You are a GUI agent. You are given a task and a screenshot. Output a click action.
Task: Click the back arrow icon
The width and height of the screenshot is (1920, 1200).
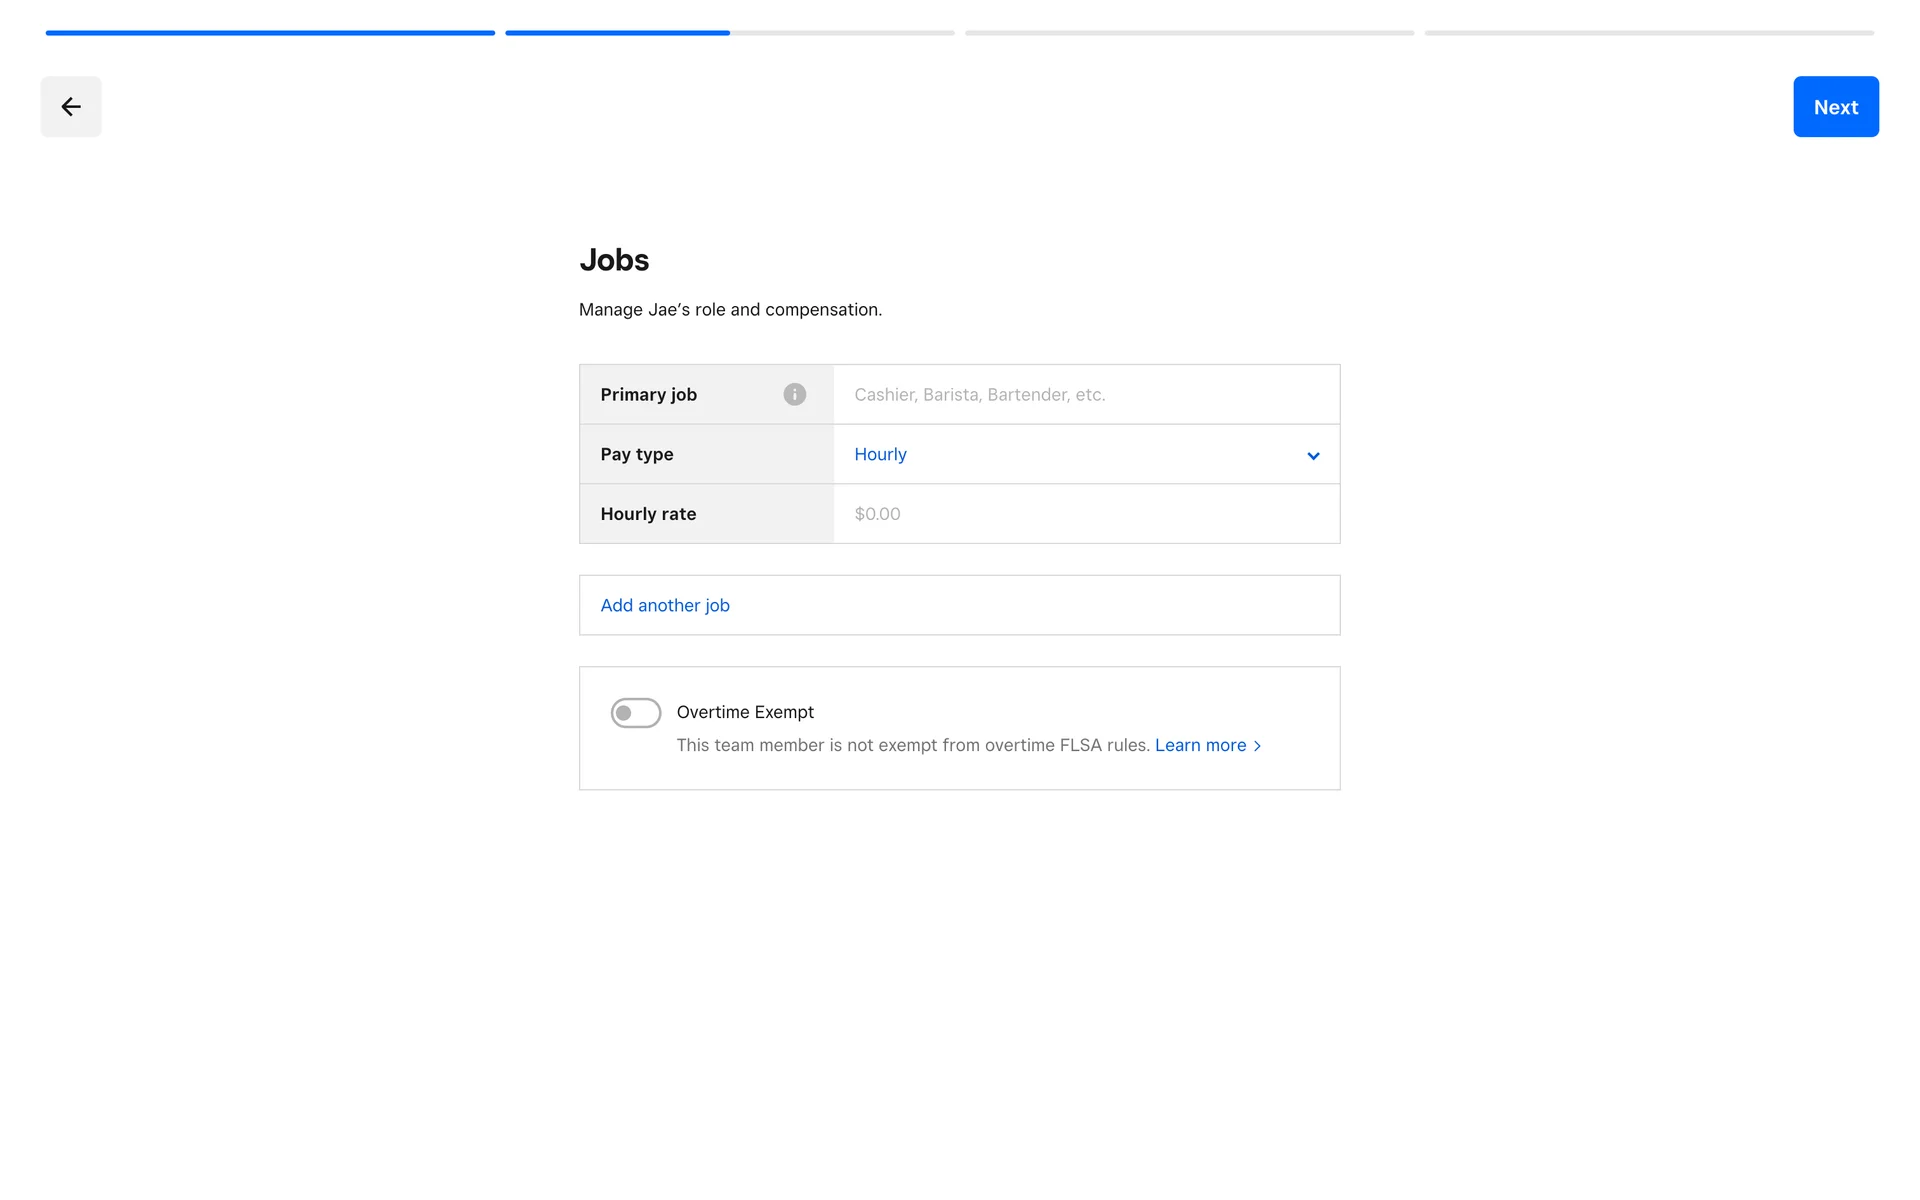pyautogui.click(x=71, y=107)
